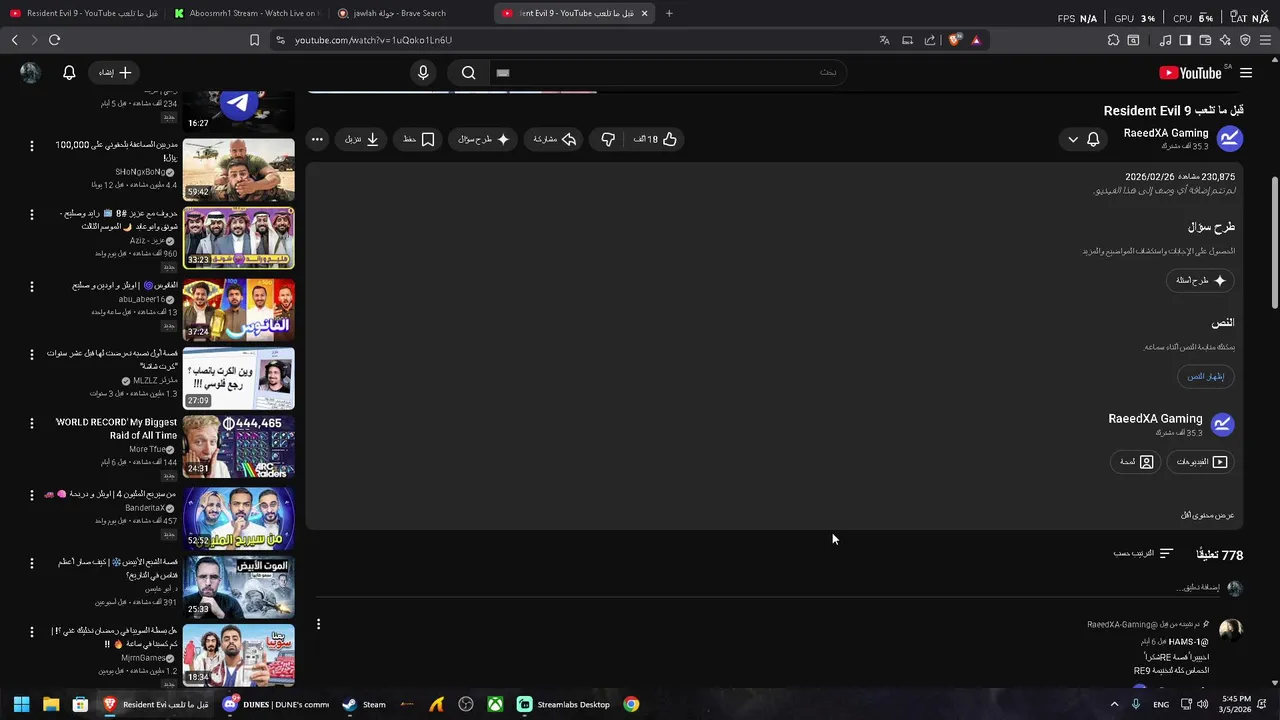Viewport: 1280px width, 720px height.
Task: Click the Ask questions chip in description
Action: 1200,281
